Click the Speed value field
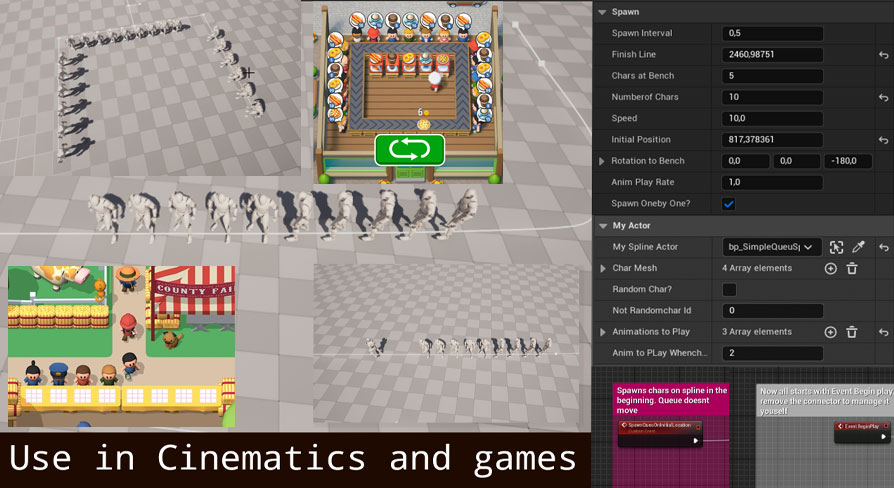894x488 pixels. coord(773,119)
